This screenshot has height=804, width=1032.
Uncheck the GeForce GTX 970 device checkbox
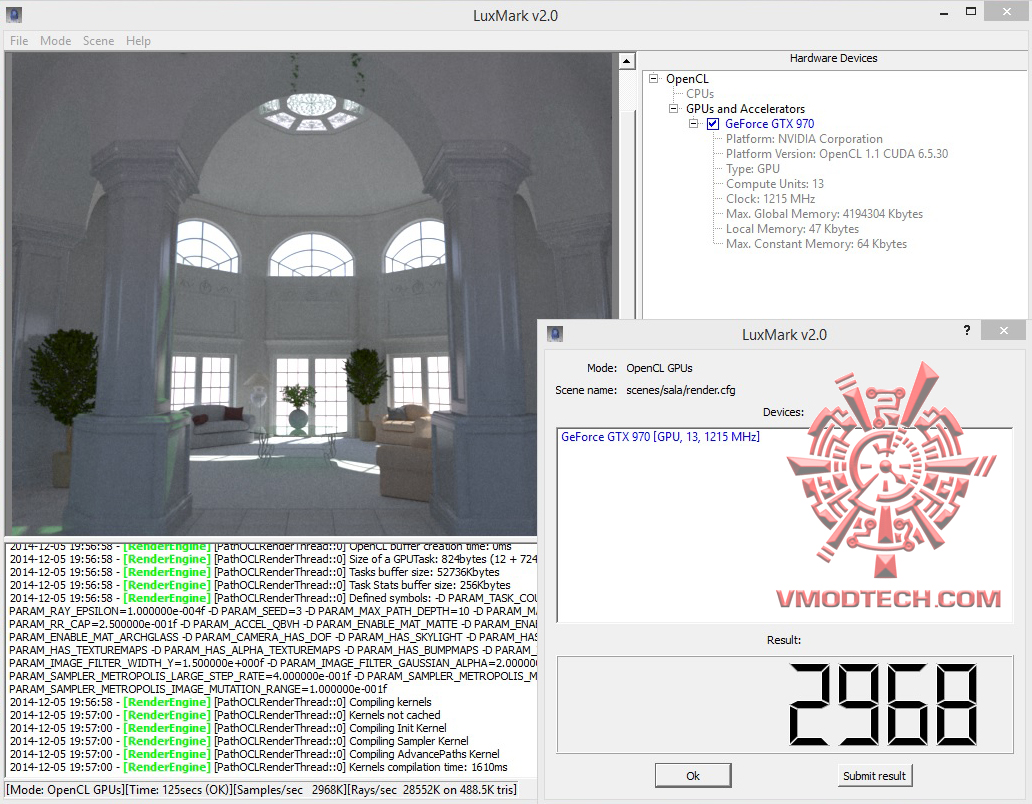click(x=713, y=124)
